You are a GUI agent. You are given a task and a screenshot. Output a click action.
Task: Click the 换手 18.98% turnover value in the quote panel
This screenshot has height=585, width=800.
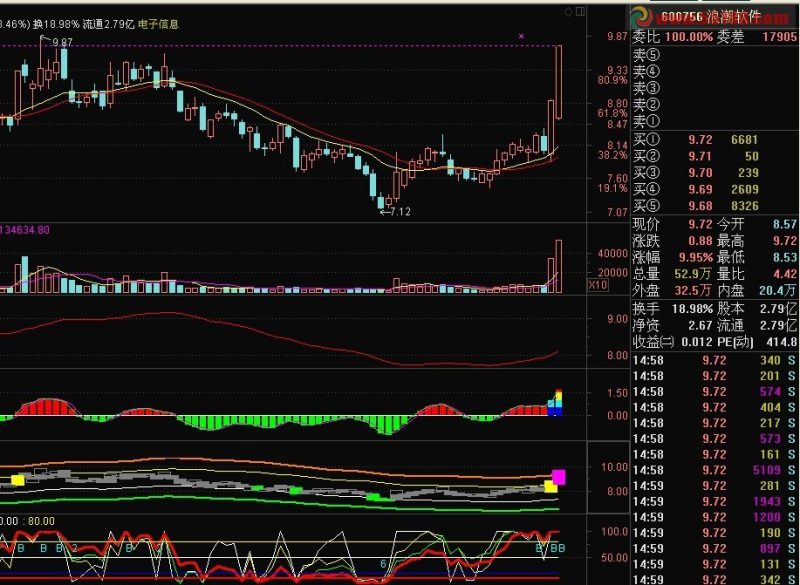692,309
